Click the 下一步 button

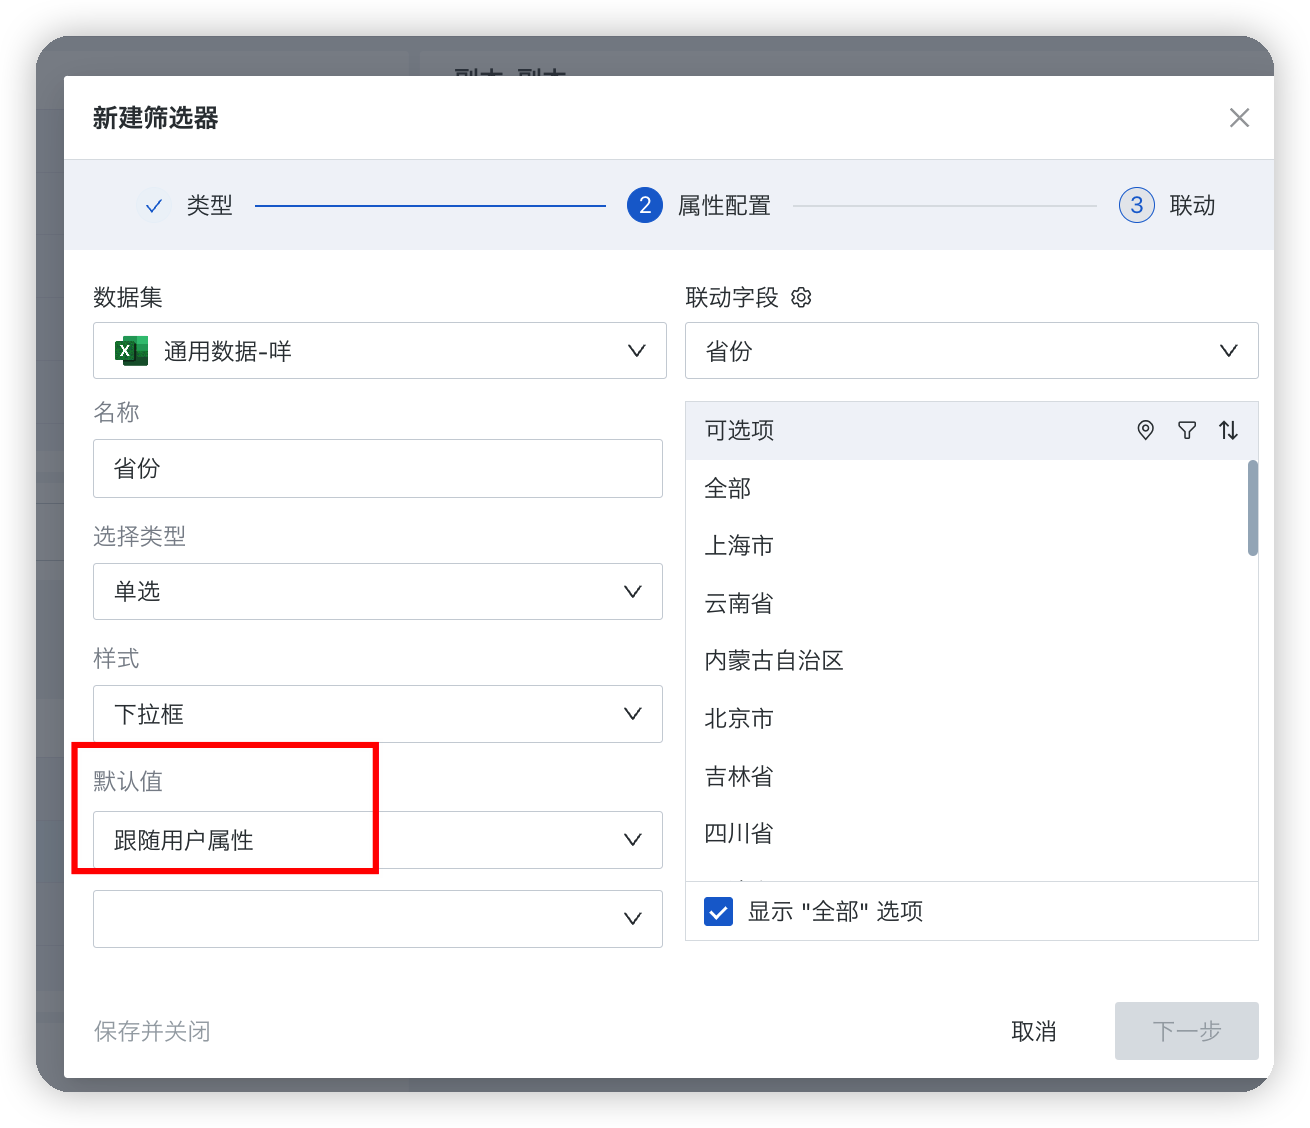(x=1187, y=1031)
